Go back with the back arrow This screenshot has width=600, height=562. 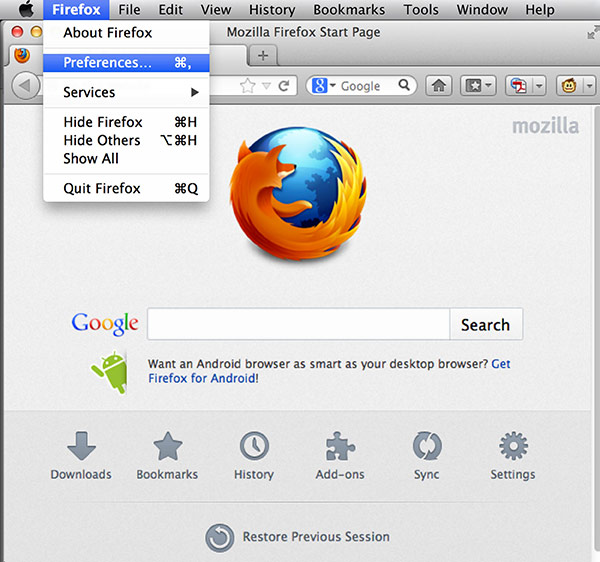[x=25, y=86]
